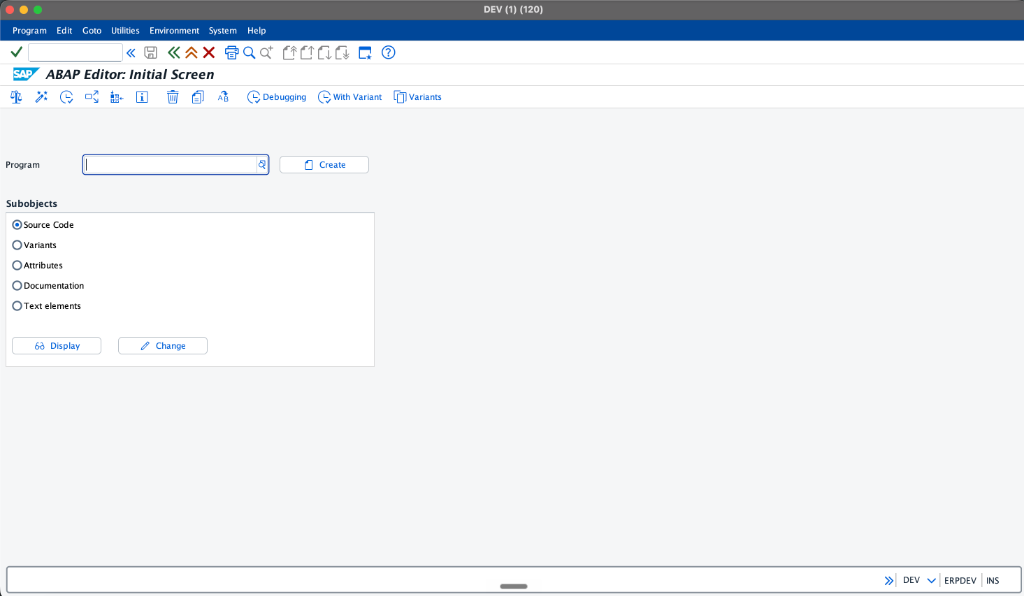Screen dimensions: 1024x596
Task: Click the status bar resize handle
Action: pos(513,586)
